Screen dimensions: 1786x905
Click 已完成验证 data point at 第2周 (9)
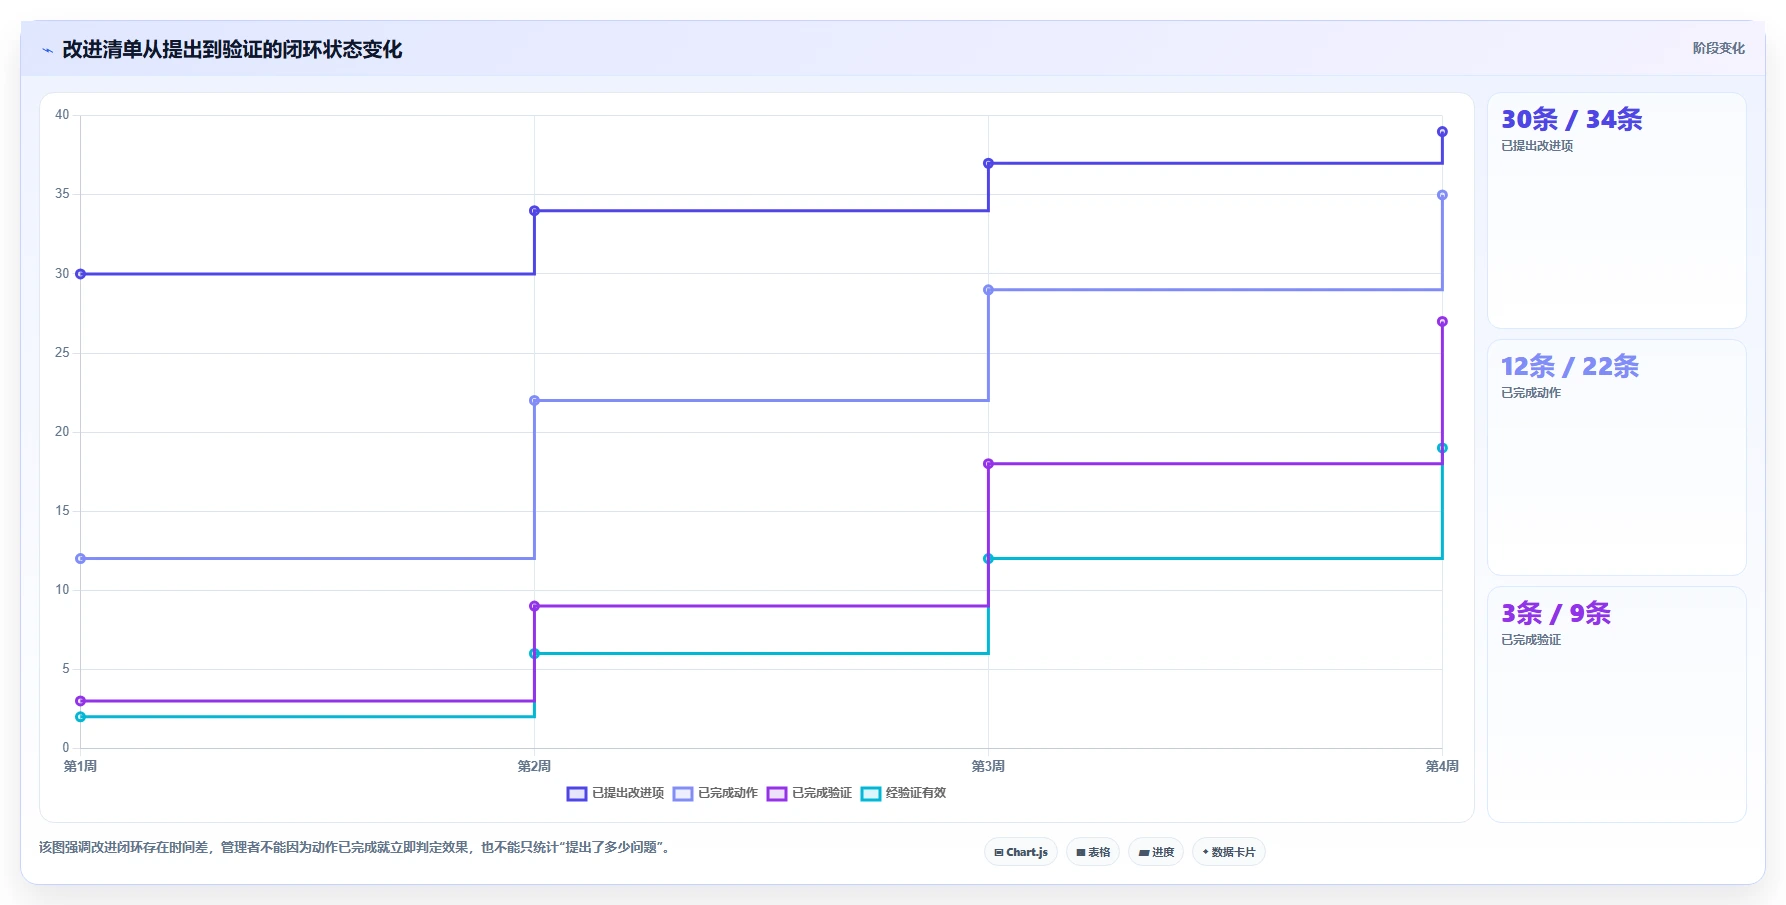point(534,606)
